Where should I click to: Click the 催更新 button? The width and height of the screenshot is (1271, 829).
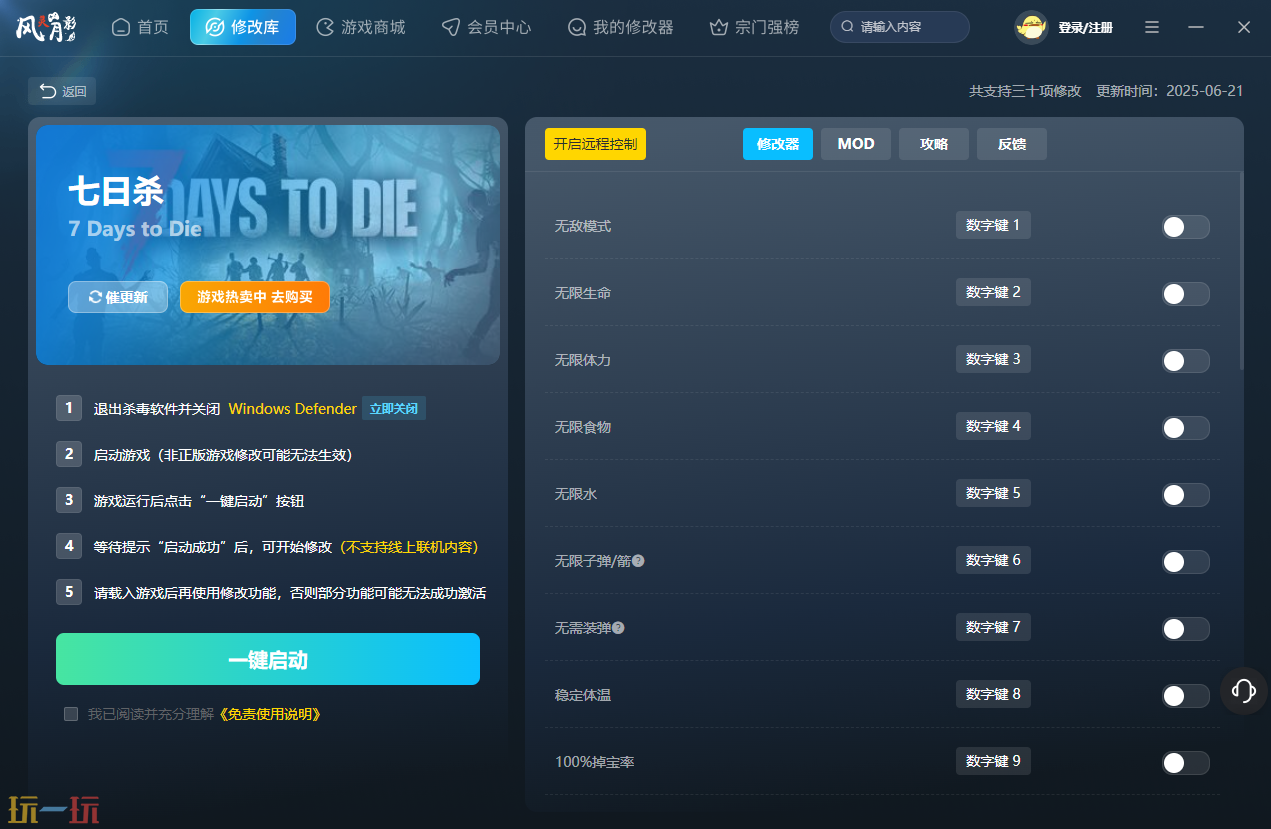[118, 297]
